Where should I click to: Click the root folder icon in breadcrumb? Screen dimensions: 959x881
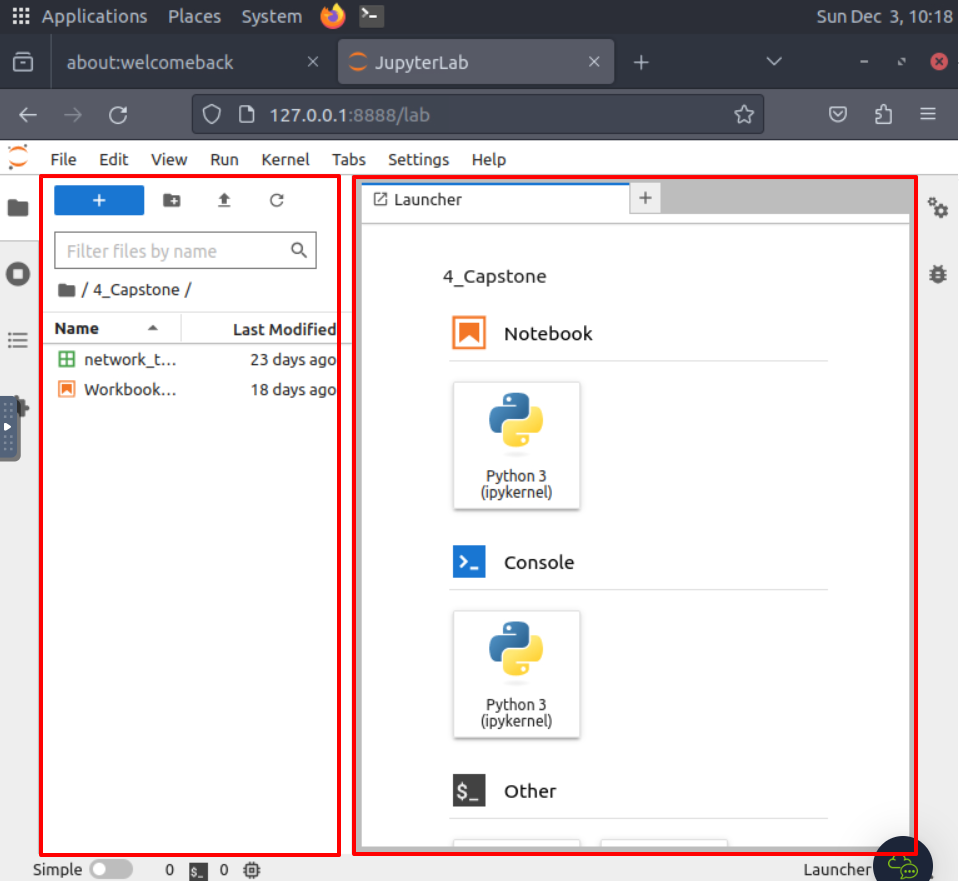click(x=67, y=290)
